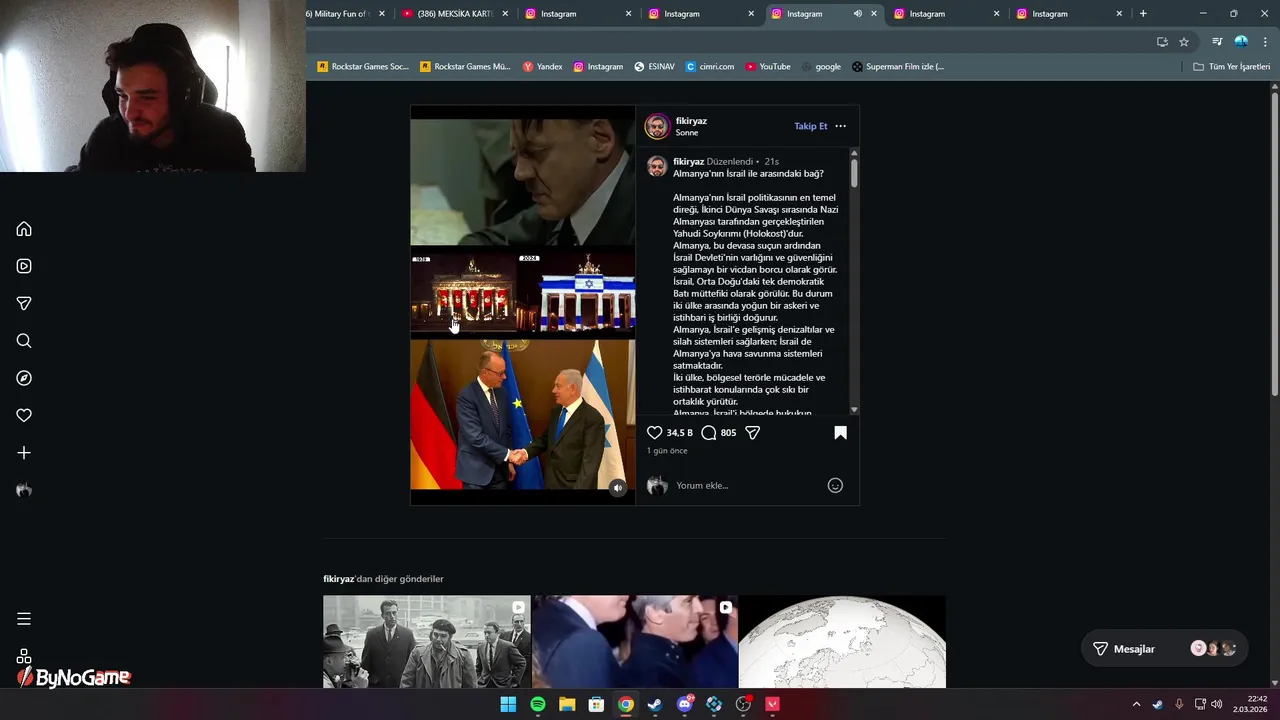Open the Rockstar Games Social Club bookmark
Image resolution: width=1280 pixels, height=720 pixels.
click(x=363, y=67)
